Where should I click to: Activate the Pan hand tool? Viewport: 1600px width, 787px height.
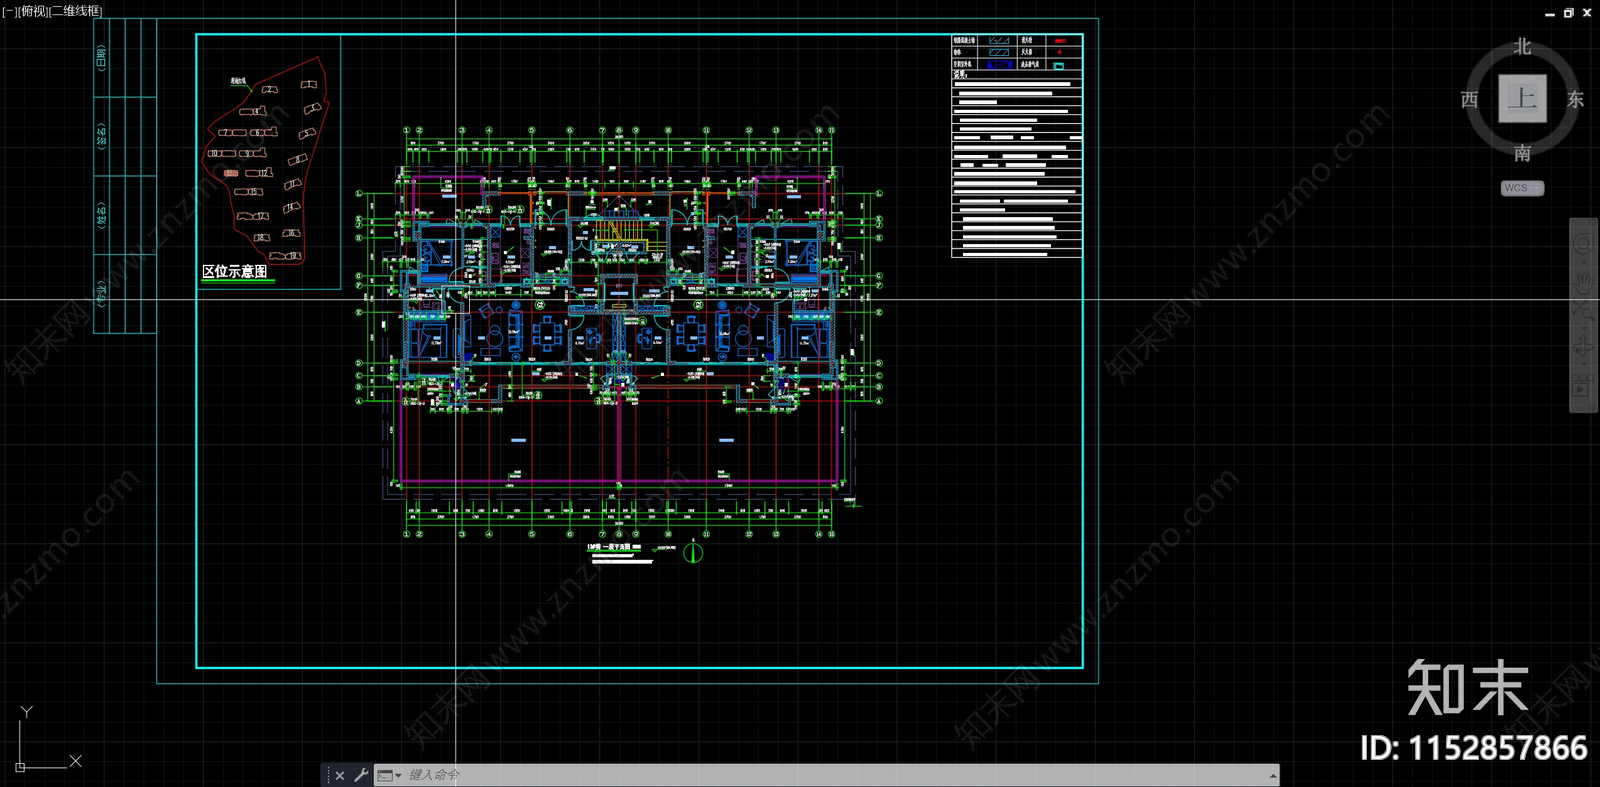(1583, 282)
